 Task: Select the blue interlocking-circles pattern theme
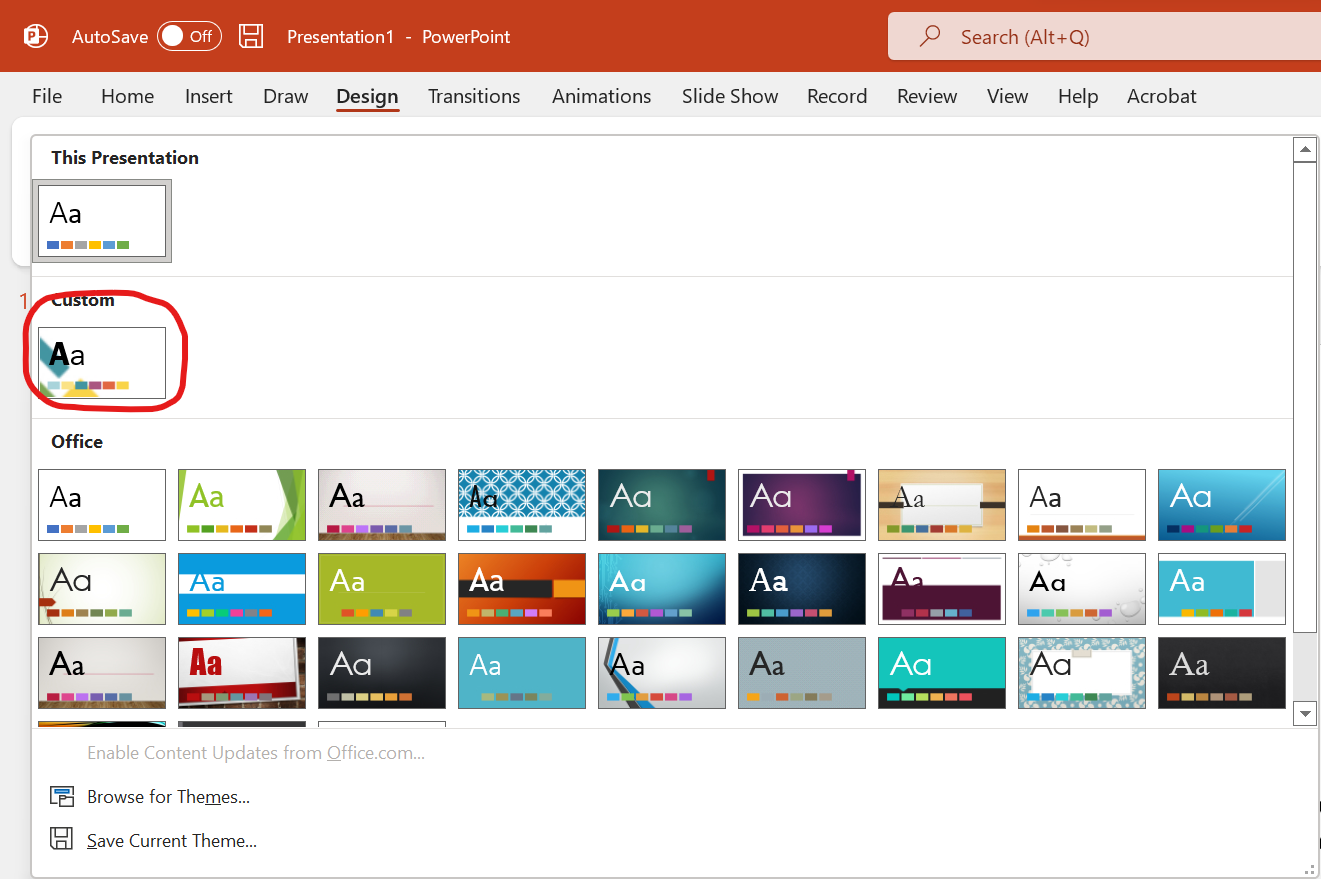point(522,505)
